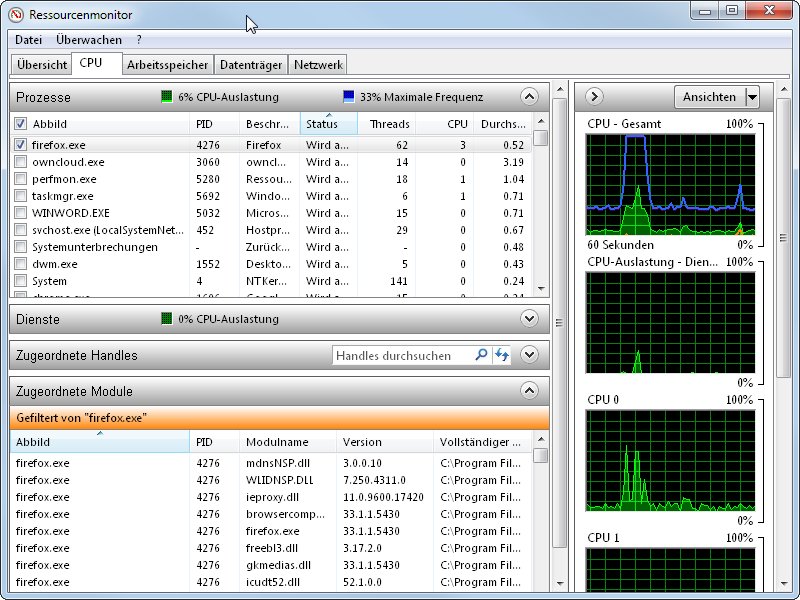This screenshot has height=600, width=800.
Task: Collapse the Prozesse panel
Action: [530, 97]
